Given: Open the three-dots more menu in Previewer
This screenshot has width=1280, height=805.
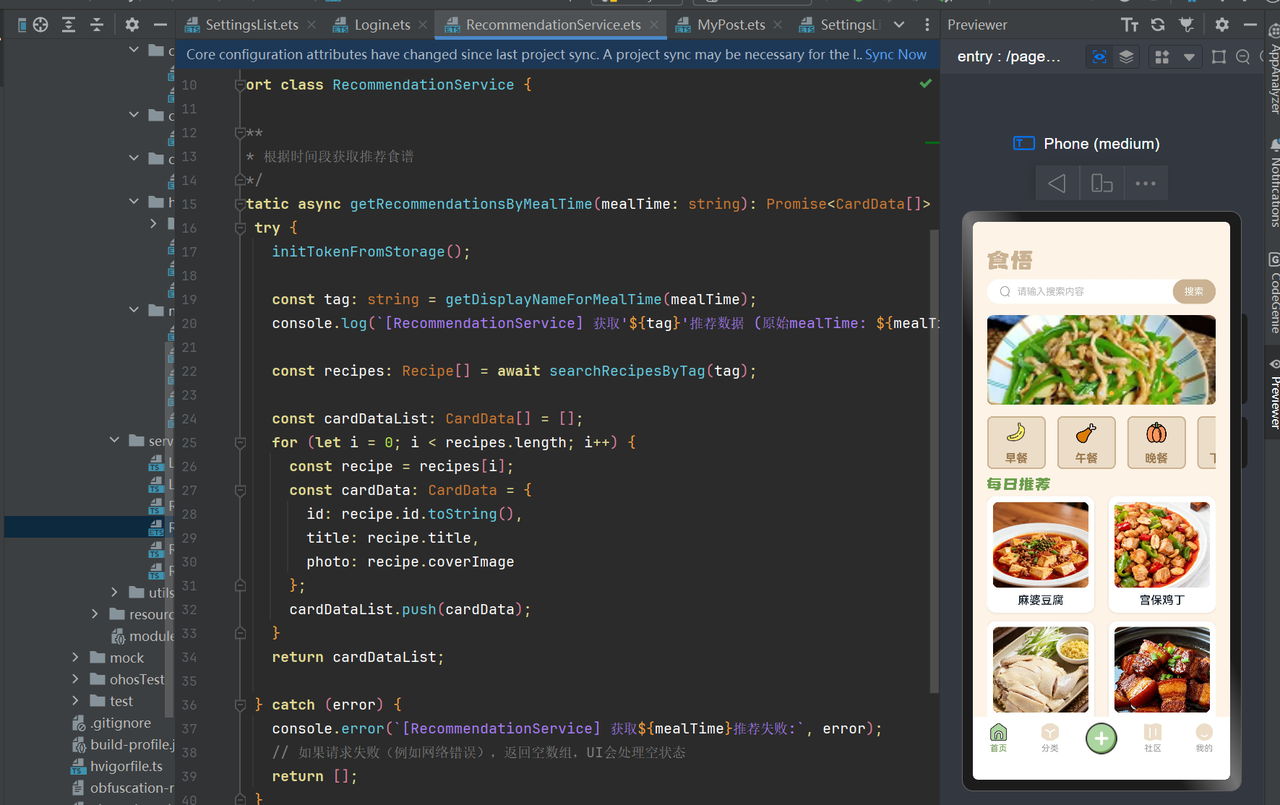Looking at the screenshot, I should point(1146,183).
